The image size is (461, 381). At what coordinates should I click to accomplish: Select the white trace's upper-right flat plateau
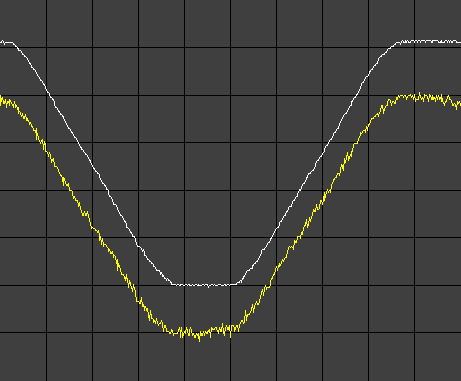(x=428, y=42)
